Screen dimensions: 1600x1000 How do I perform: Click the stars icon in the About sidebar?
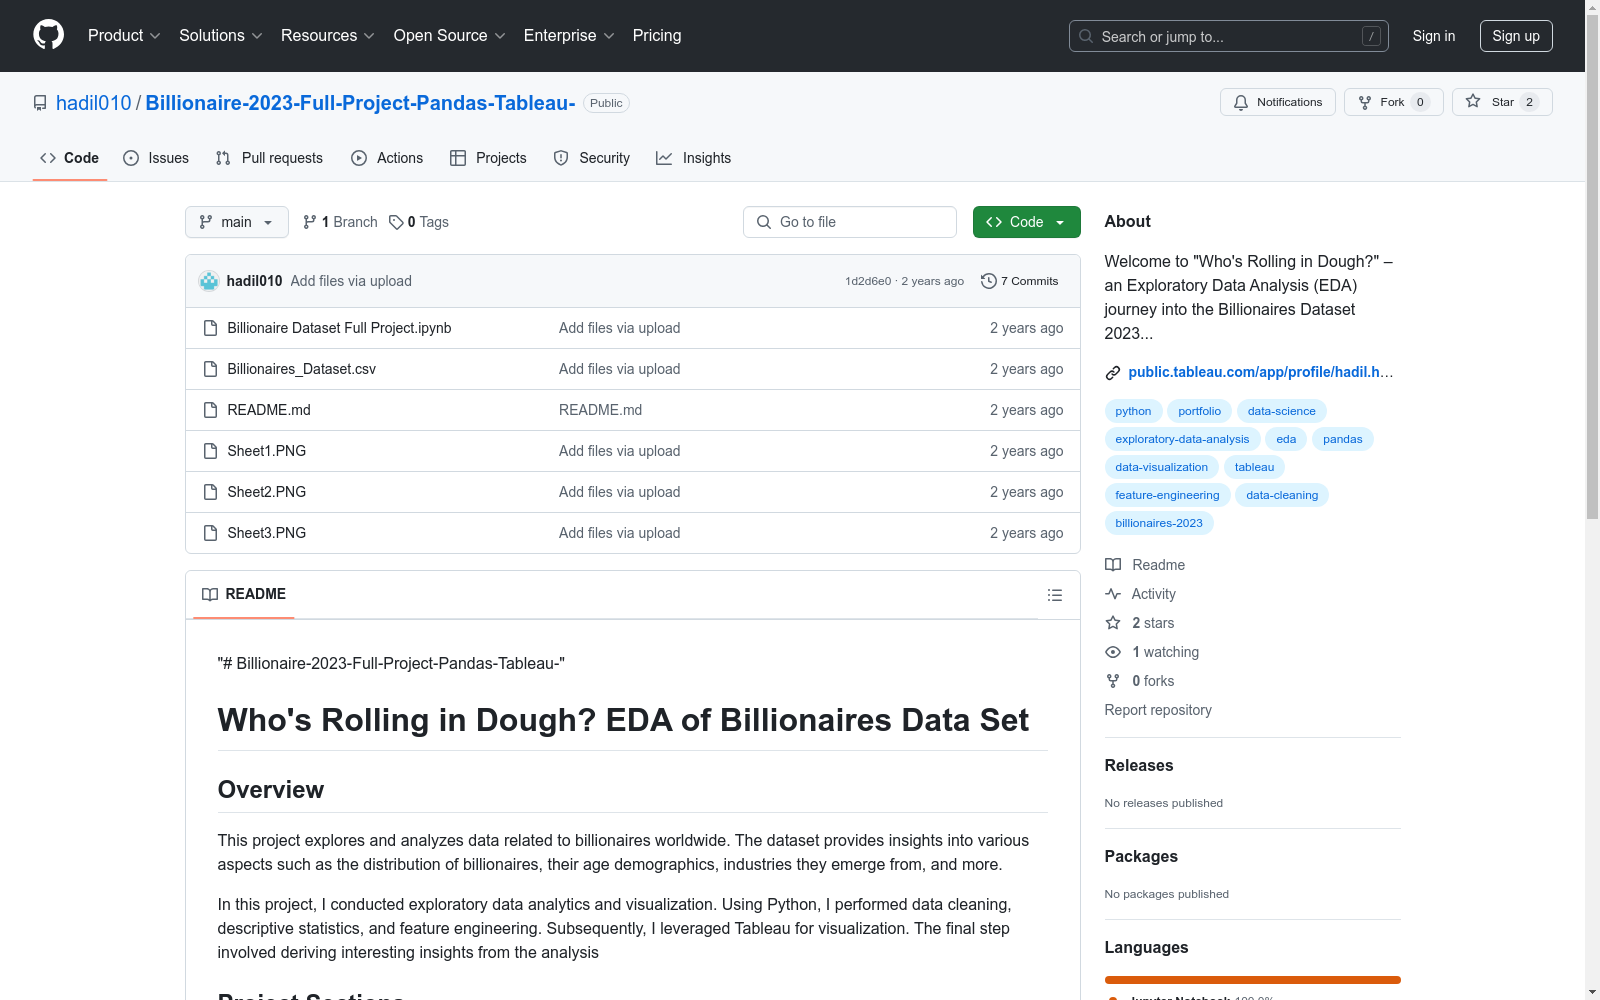click(x=1113, y=623)
